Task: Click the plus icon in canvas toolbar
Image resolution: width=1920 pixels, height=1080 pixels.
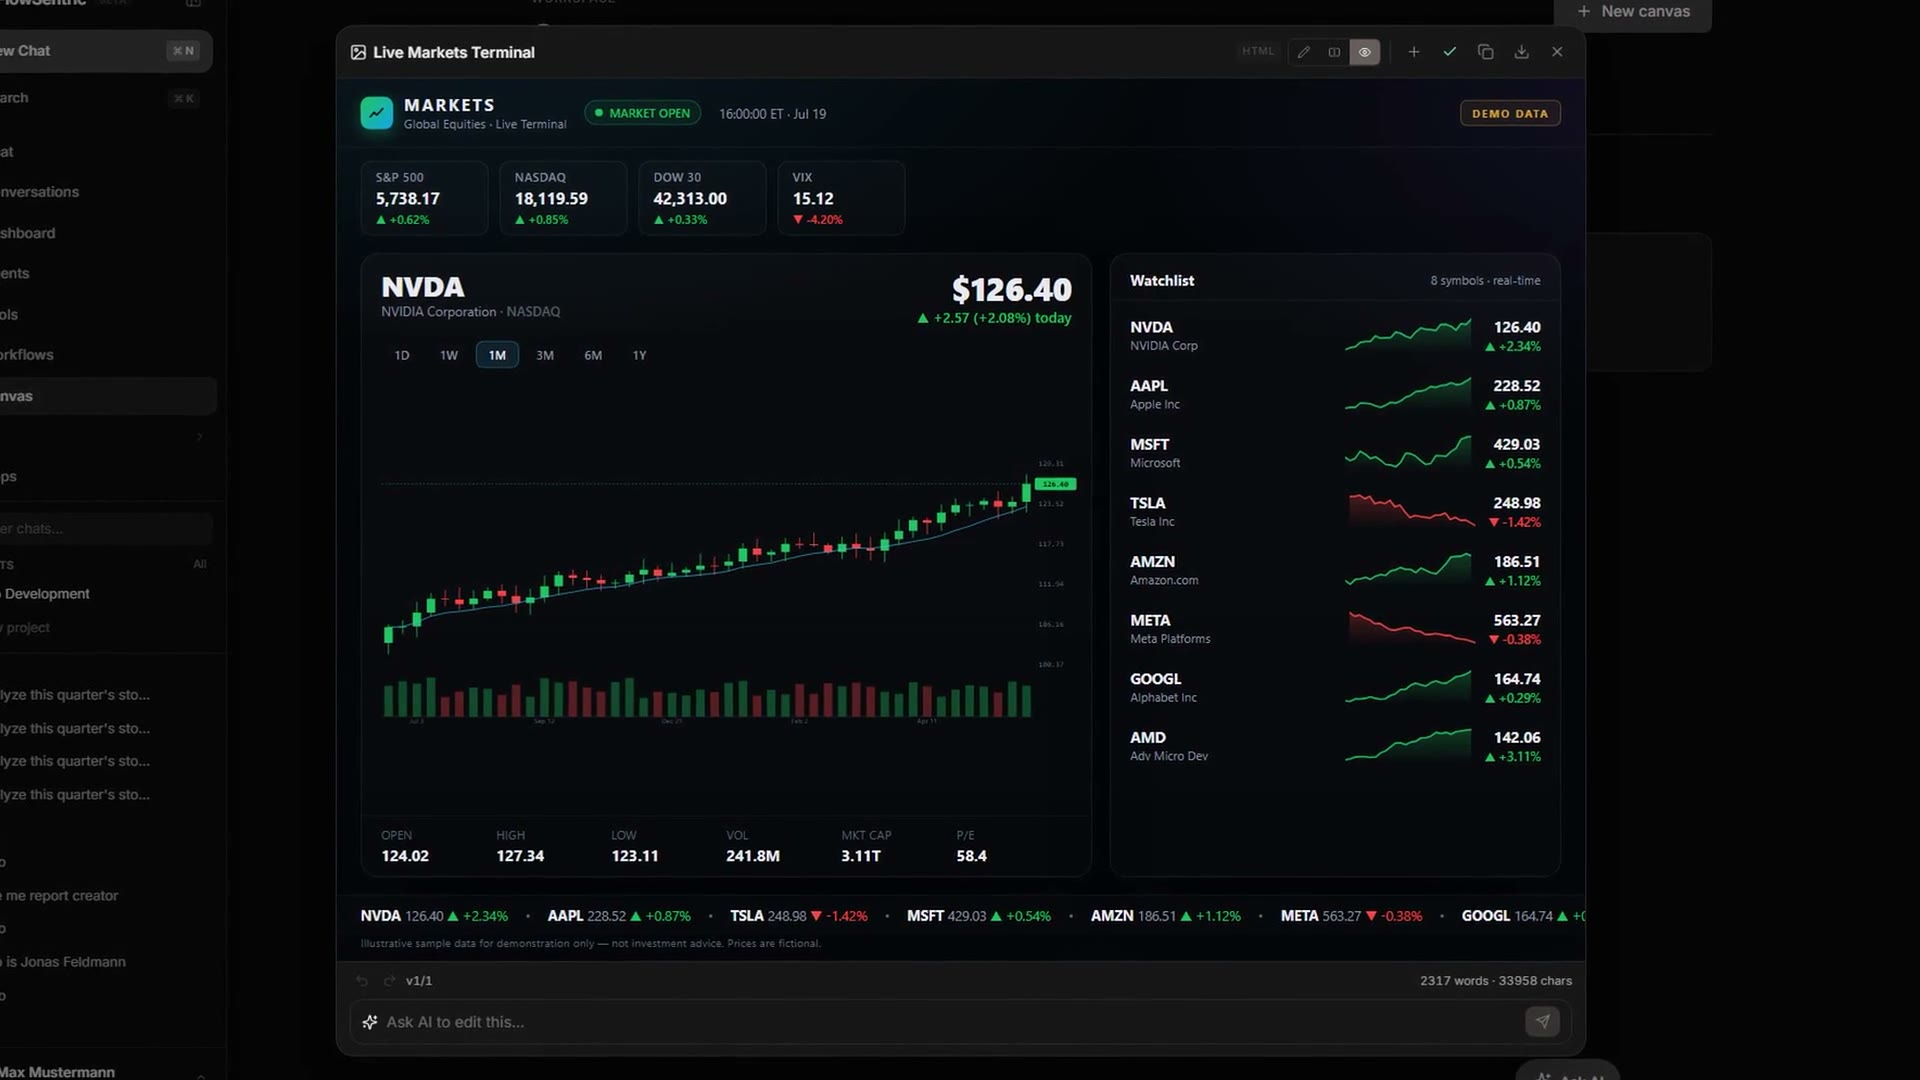Action: (x=1414, y=52)
